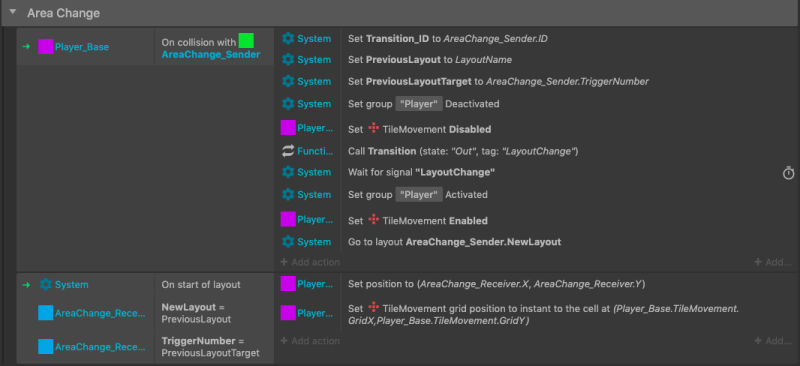Select the Call Transition function action

pos(462,151)
